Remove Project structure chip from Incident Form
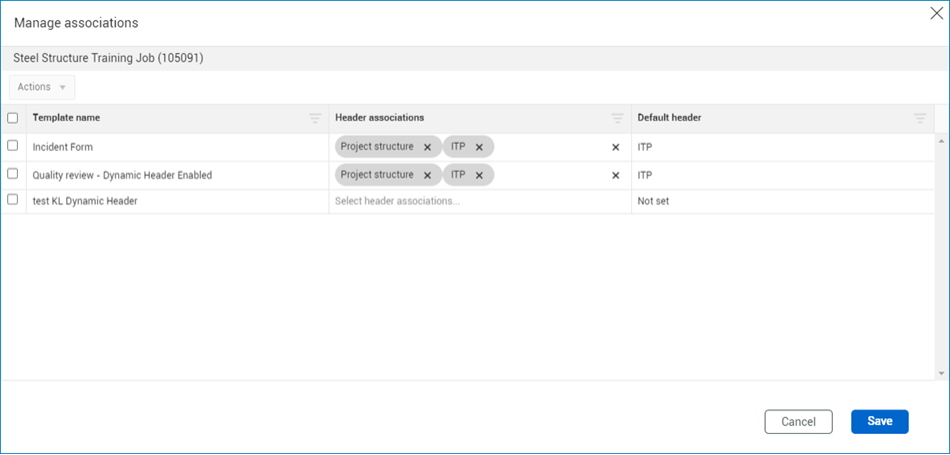 point(428,147)
